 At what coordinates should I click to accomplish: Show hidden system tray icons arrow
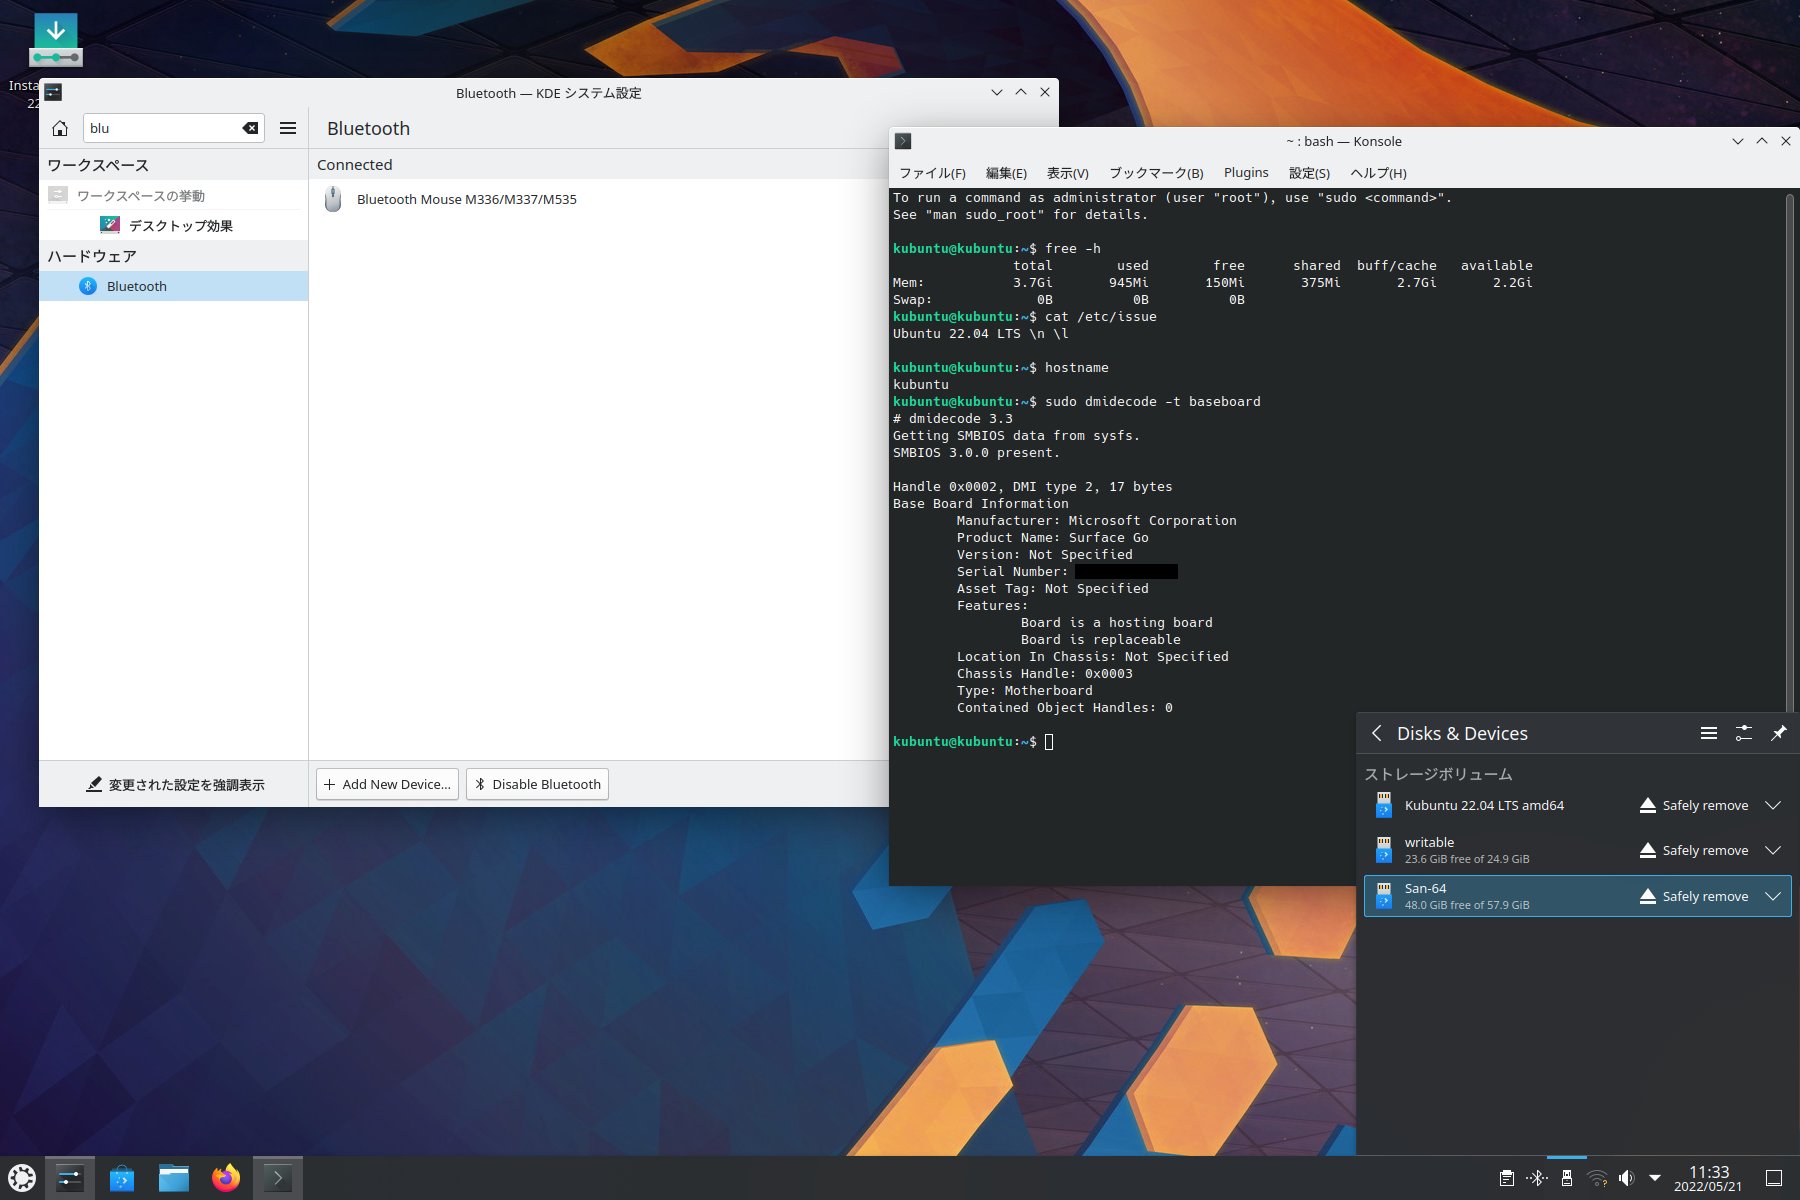(1655, 1178)
